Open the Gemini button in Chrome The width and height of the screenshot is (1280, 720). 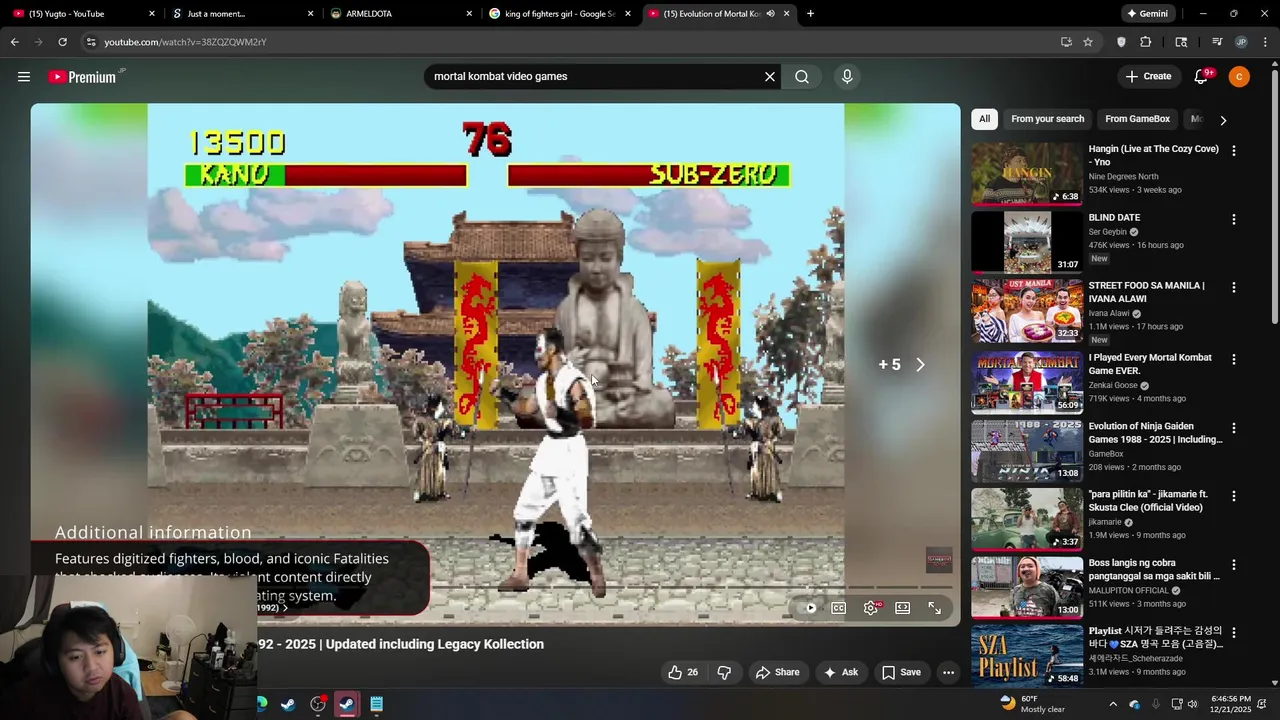1147,14
